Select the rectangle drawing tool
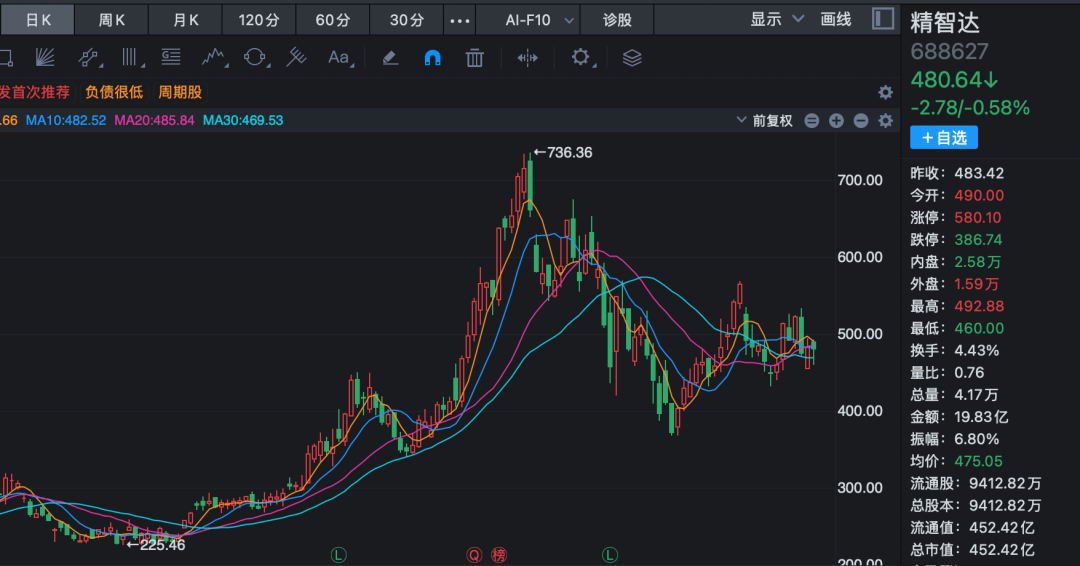1080x566 pixels. pyautogui.click(x=6, y=58)
